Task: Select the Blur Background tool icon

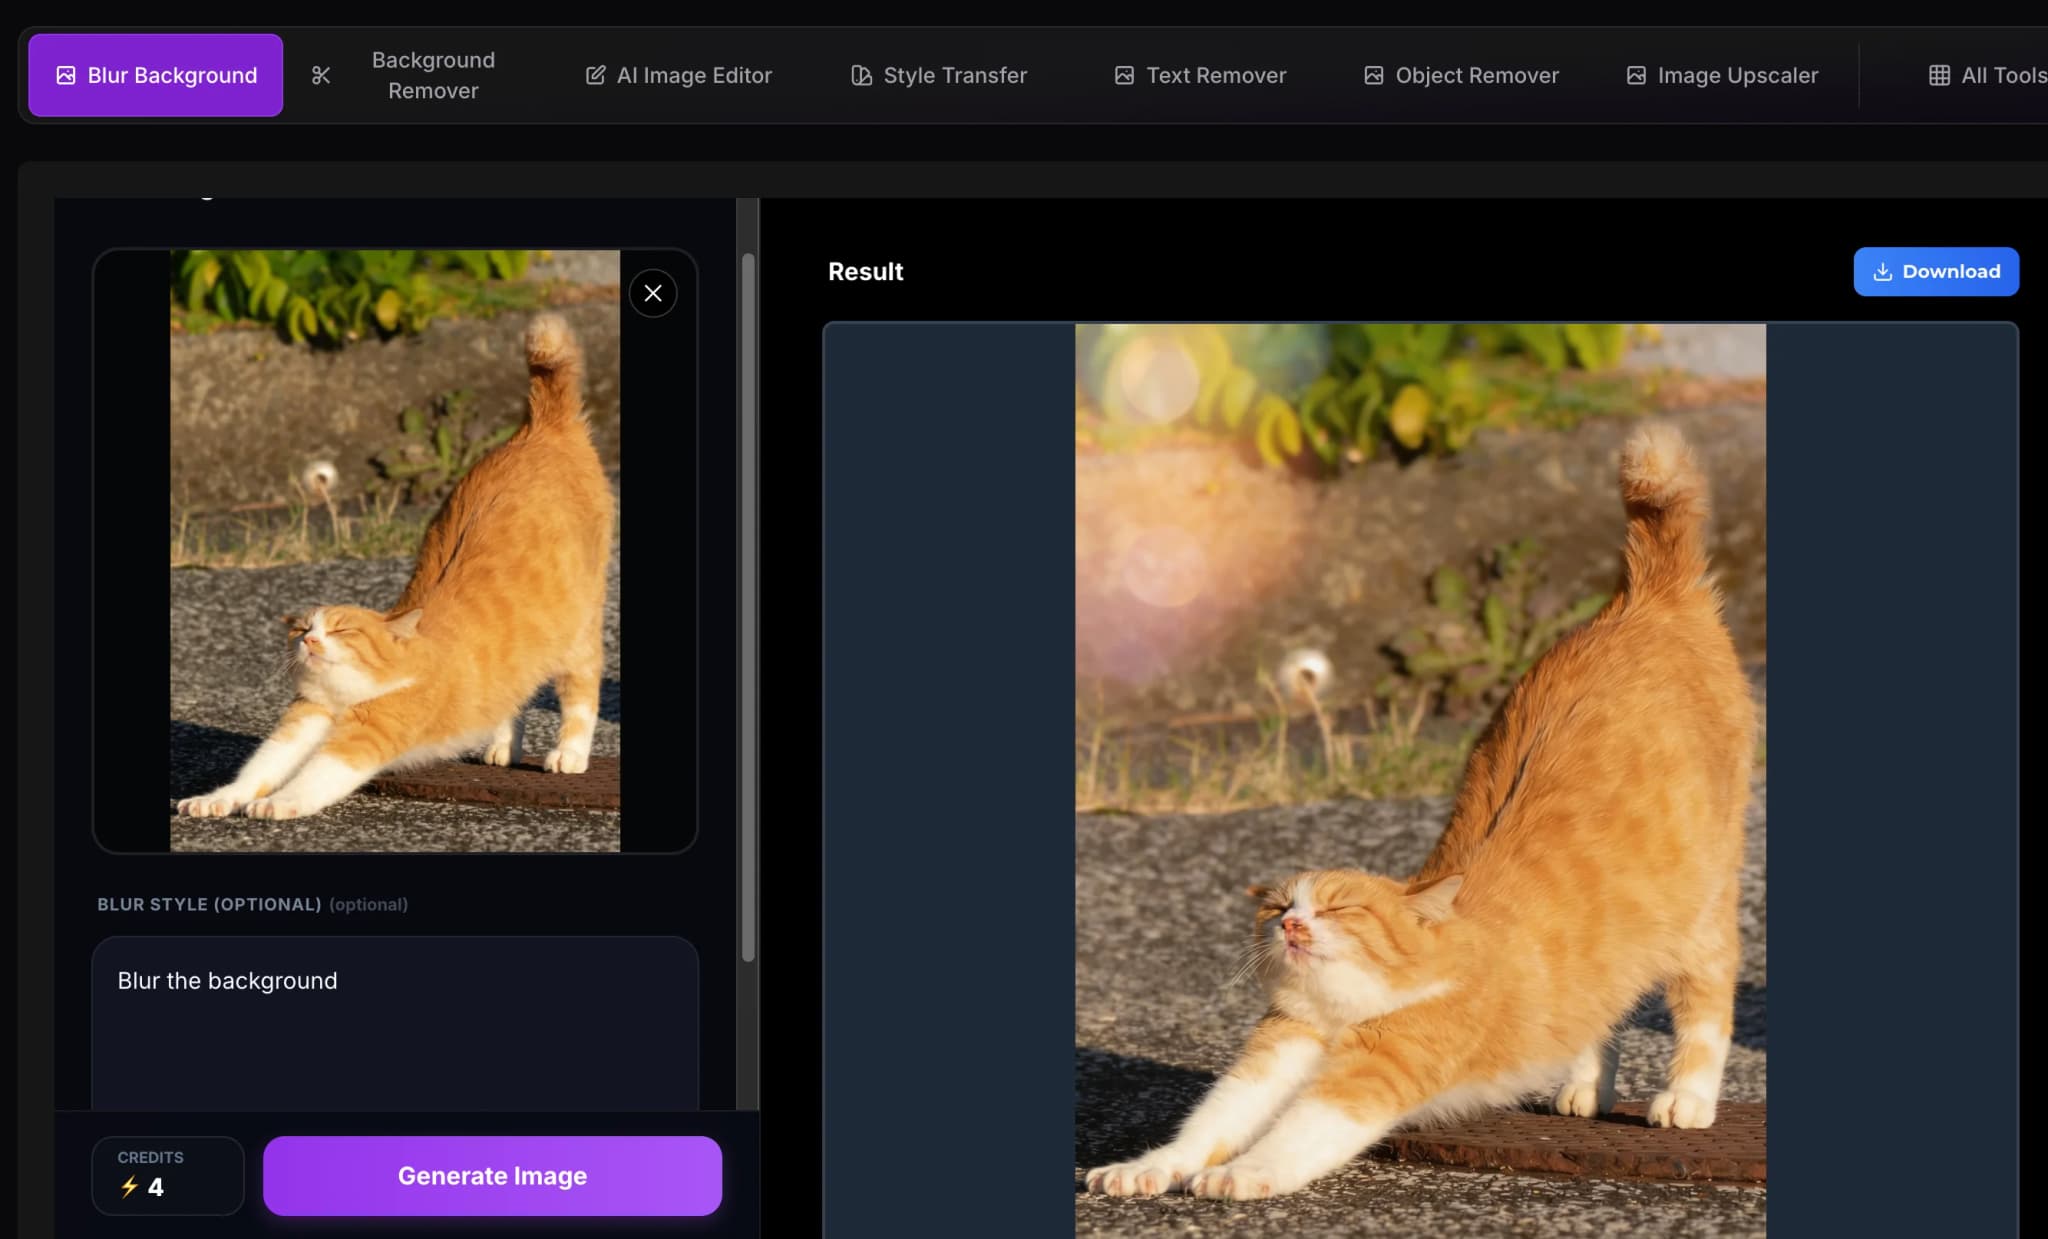Action: pyautogui.click(x=66, y=74)
